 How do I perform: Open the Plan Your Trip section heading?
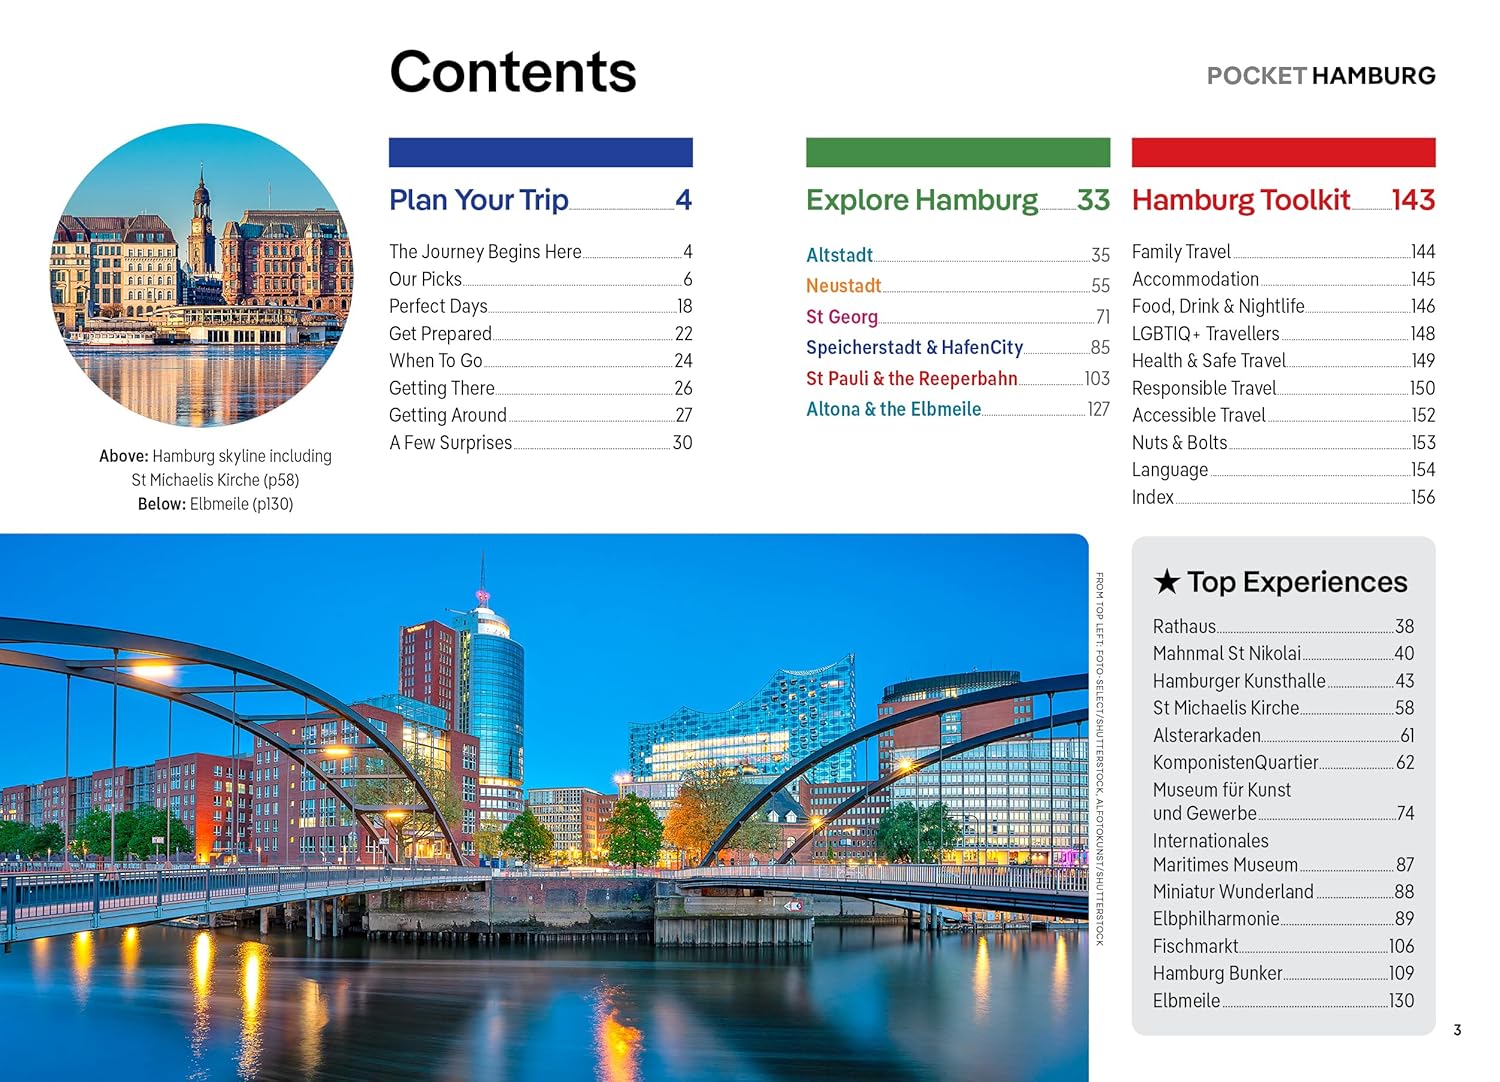[478, 200]
